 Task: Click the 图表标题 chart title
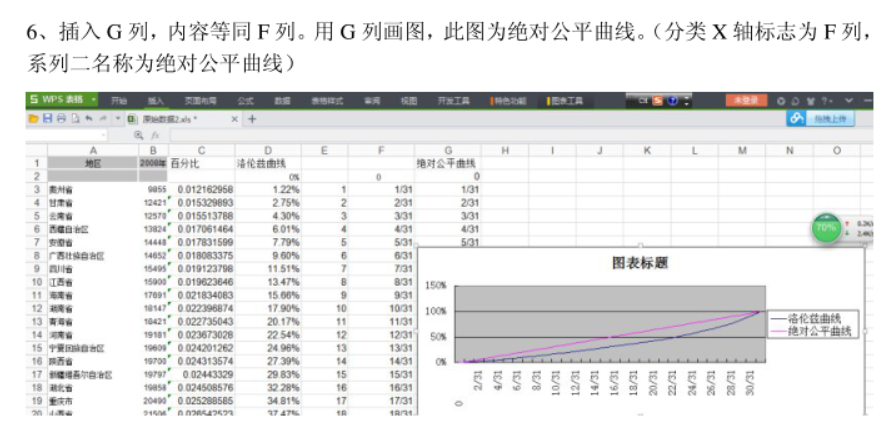click(x=640, y=264)
